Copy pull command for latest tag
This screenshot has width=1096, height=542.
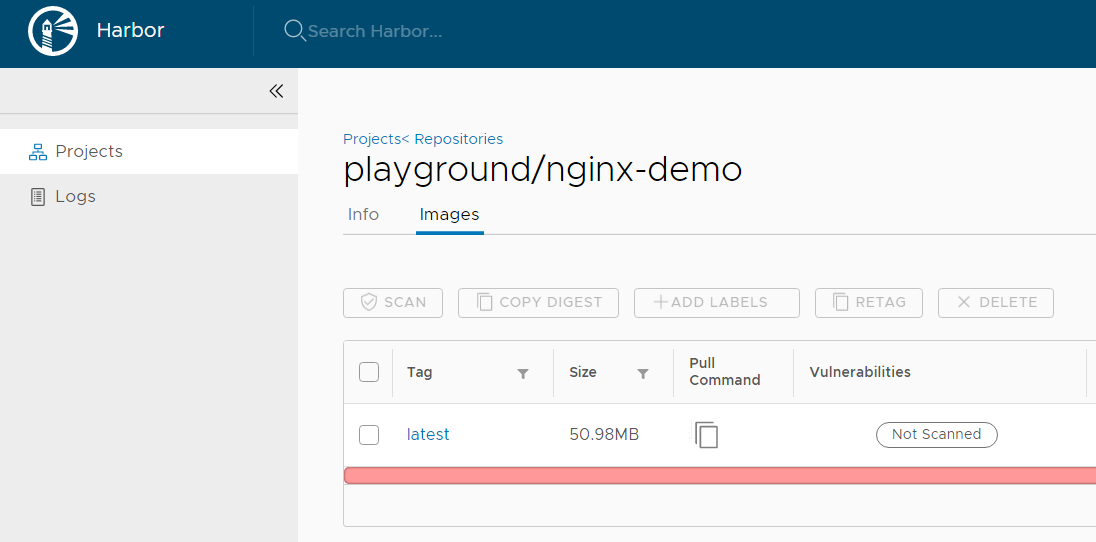point(706,434)
